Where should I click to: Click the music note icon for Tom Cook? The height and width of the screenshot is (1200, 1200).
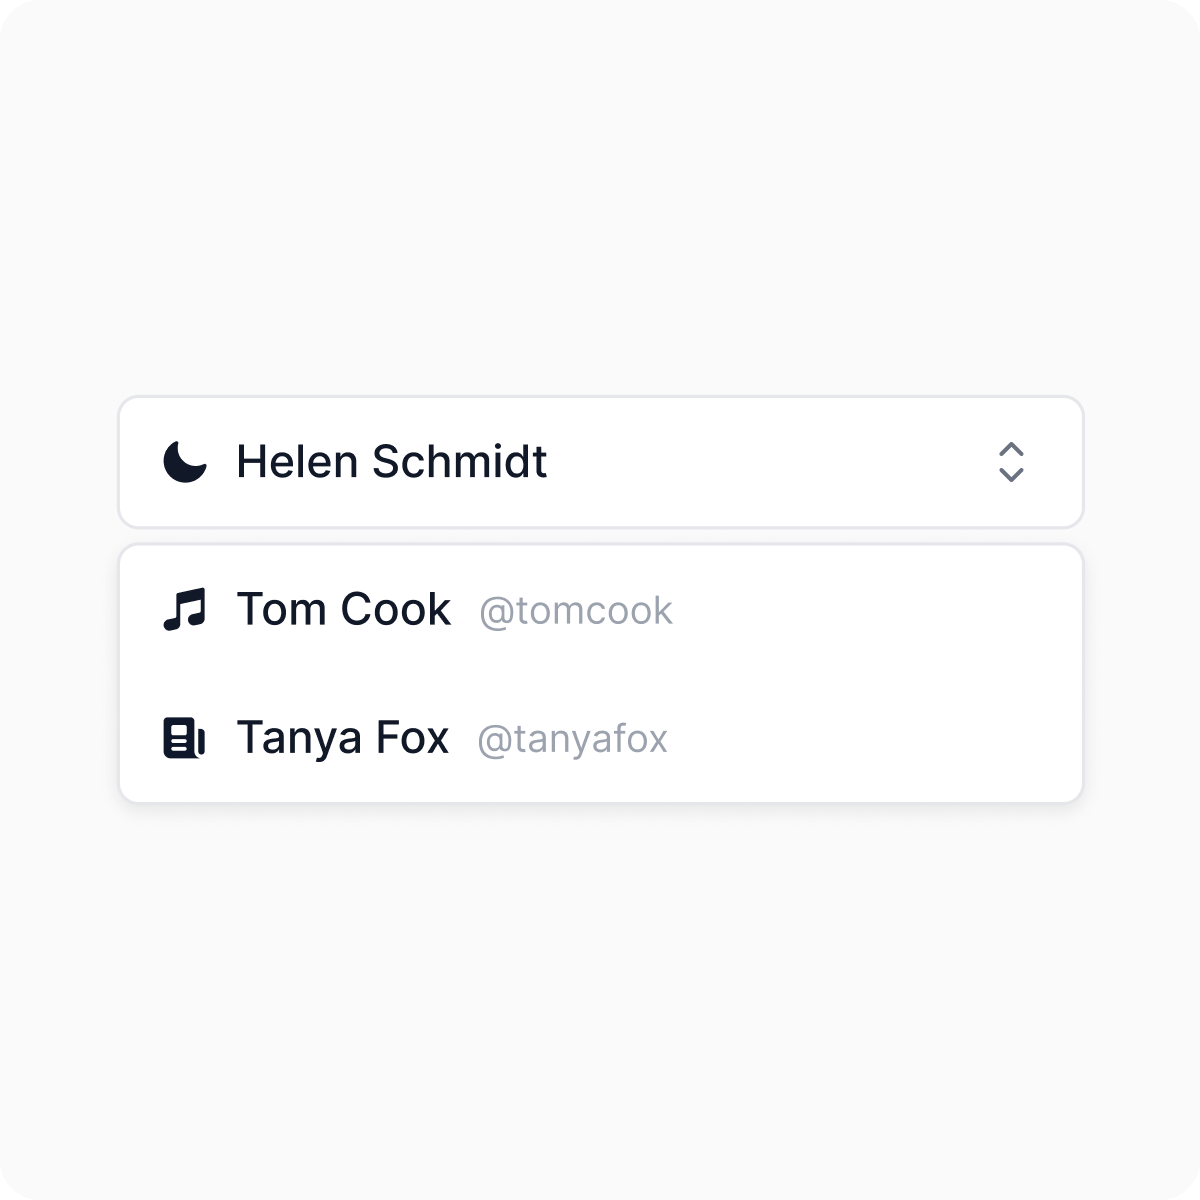[x=185, y=609]
